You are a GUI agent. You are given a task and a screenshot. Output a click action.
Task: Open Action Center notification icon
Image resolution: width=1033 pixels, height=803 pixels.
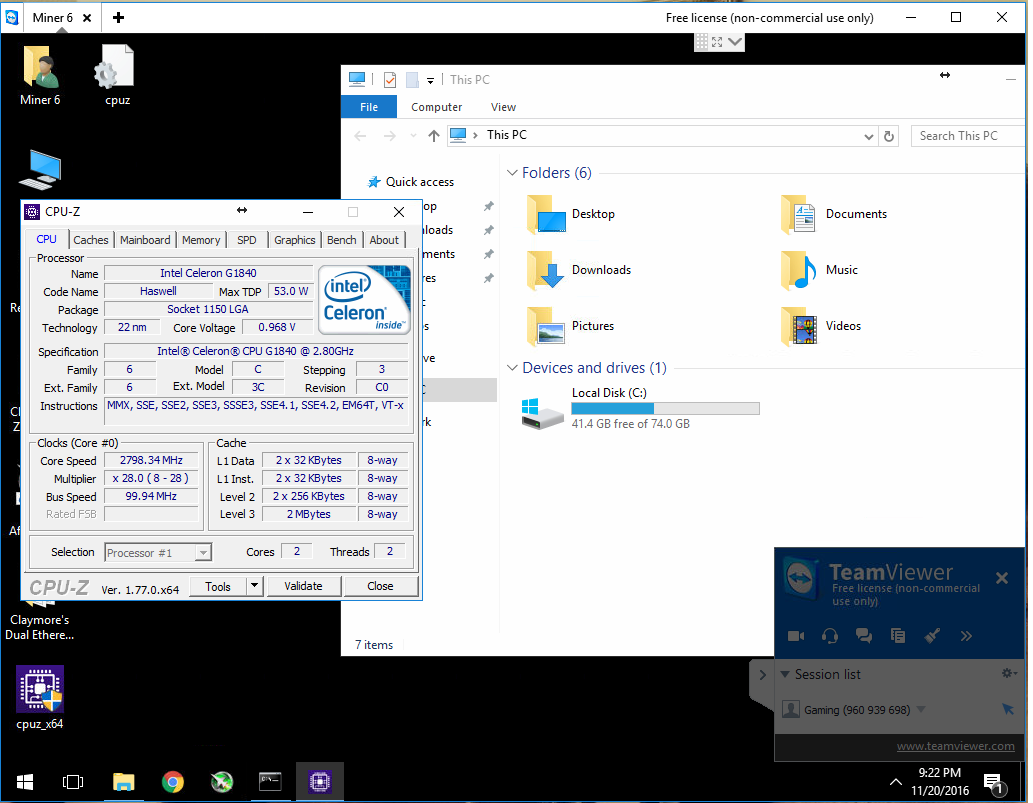[x=993, y=783]
